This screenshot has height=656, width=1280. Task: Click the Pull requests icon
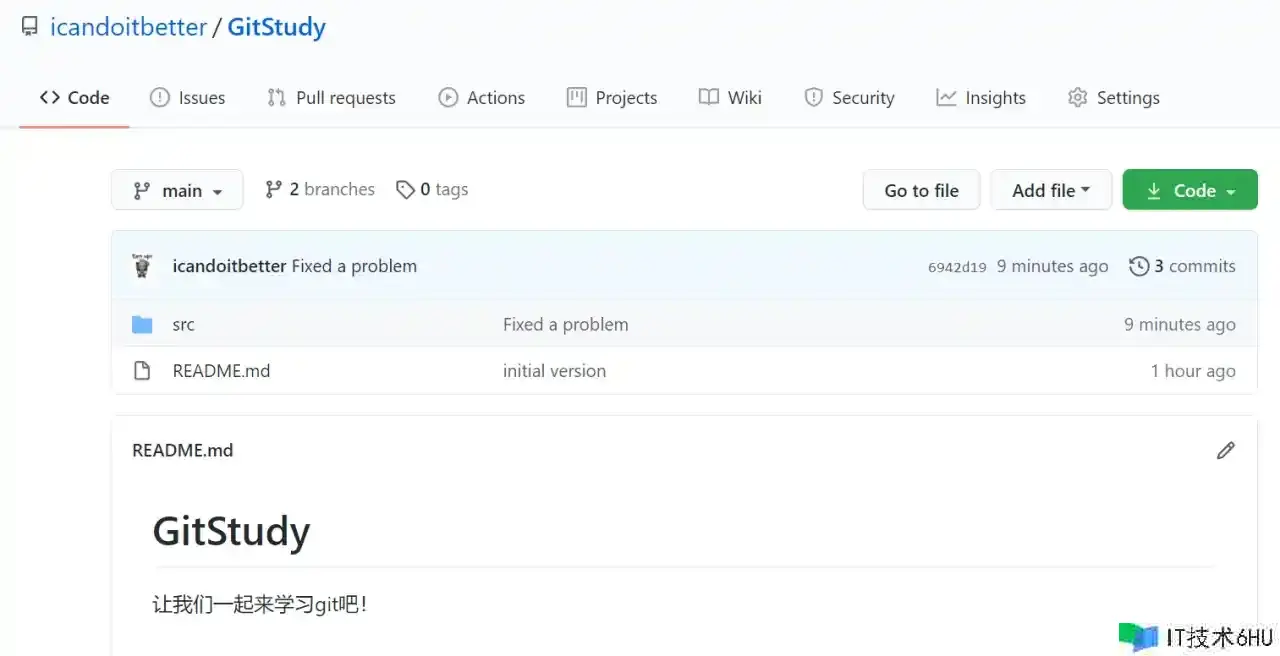point(276,97)
